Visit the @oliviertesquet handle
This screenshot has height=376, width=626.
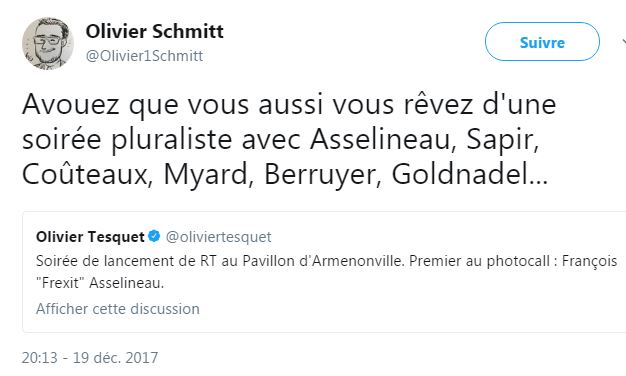click(x=218, y=237)
